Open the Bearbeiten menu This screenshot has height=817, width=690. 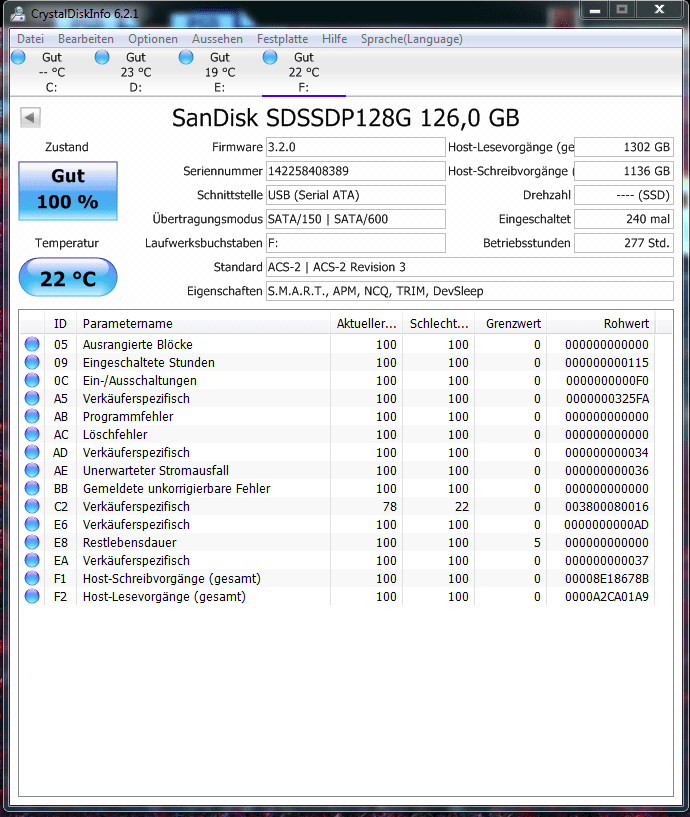(x=86, y=39)
